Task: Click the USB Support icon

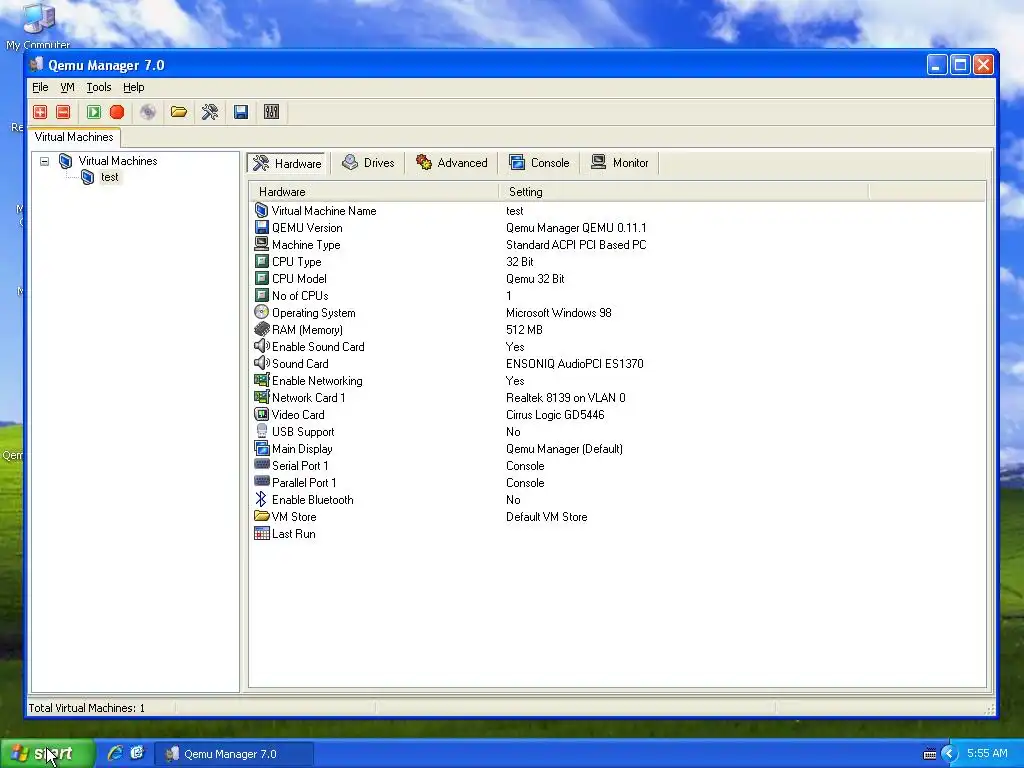Action: point(261,431)
